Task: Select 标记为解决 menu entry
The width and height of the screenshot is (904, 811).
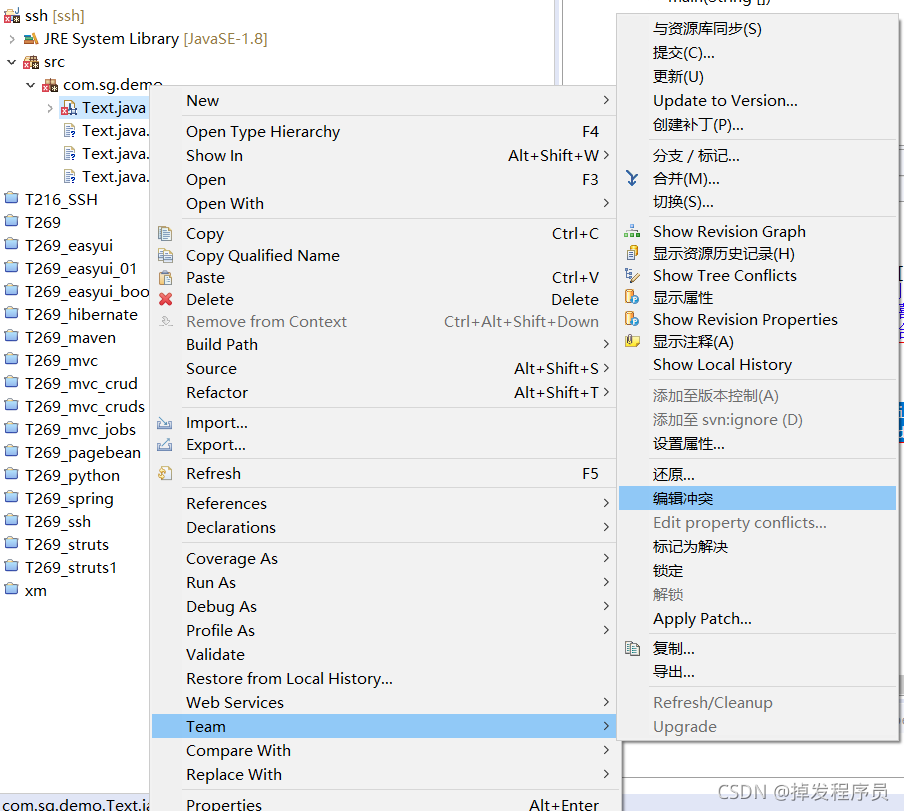Action: click(x=757, y=546)
